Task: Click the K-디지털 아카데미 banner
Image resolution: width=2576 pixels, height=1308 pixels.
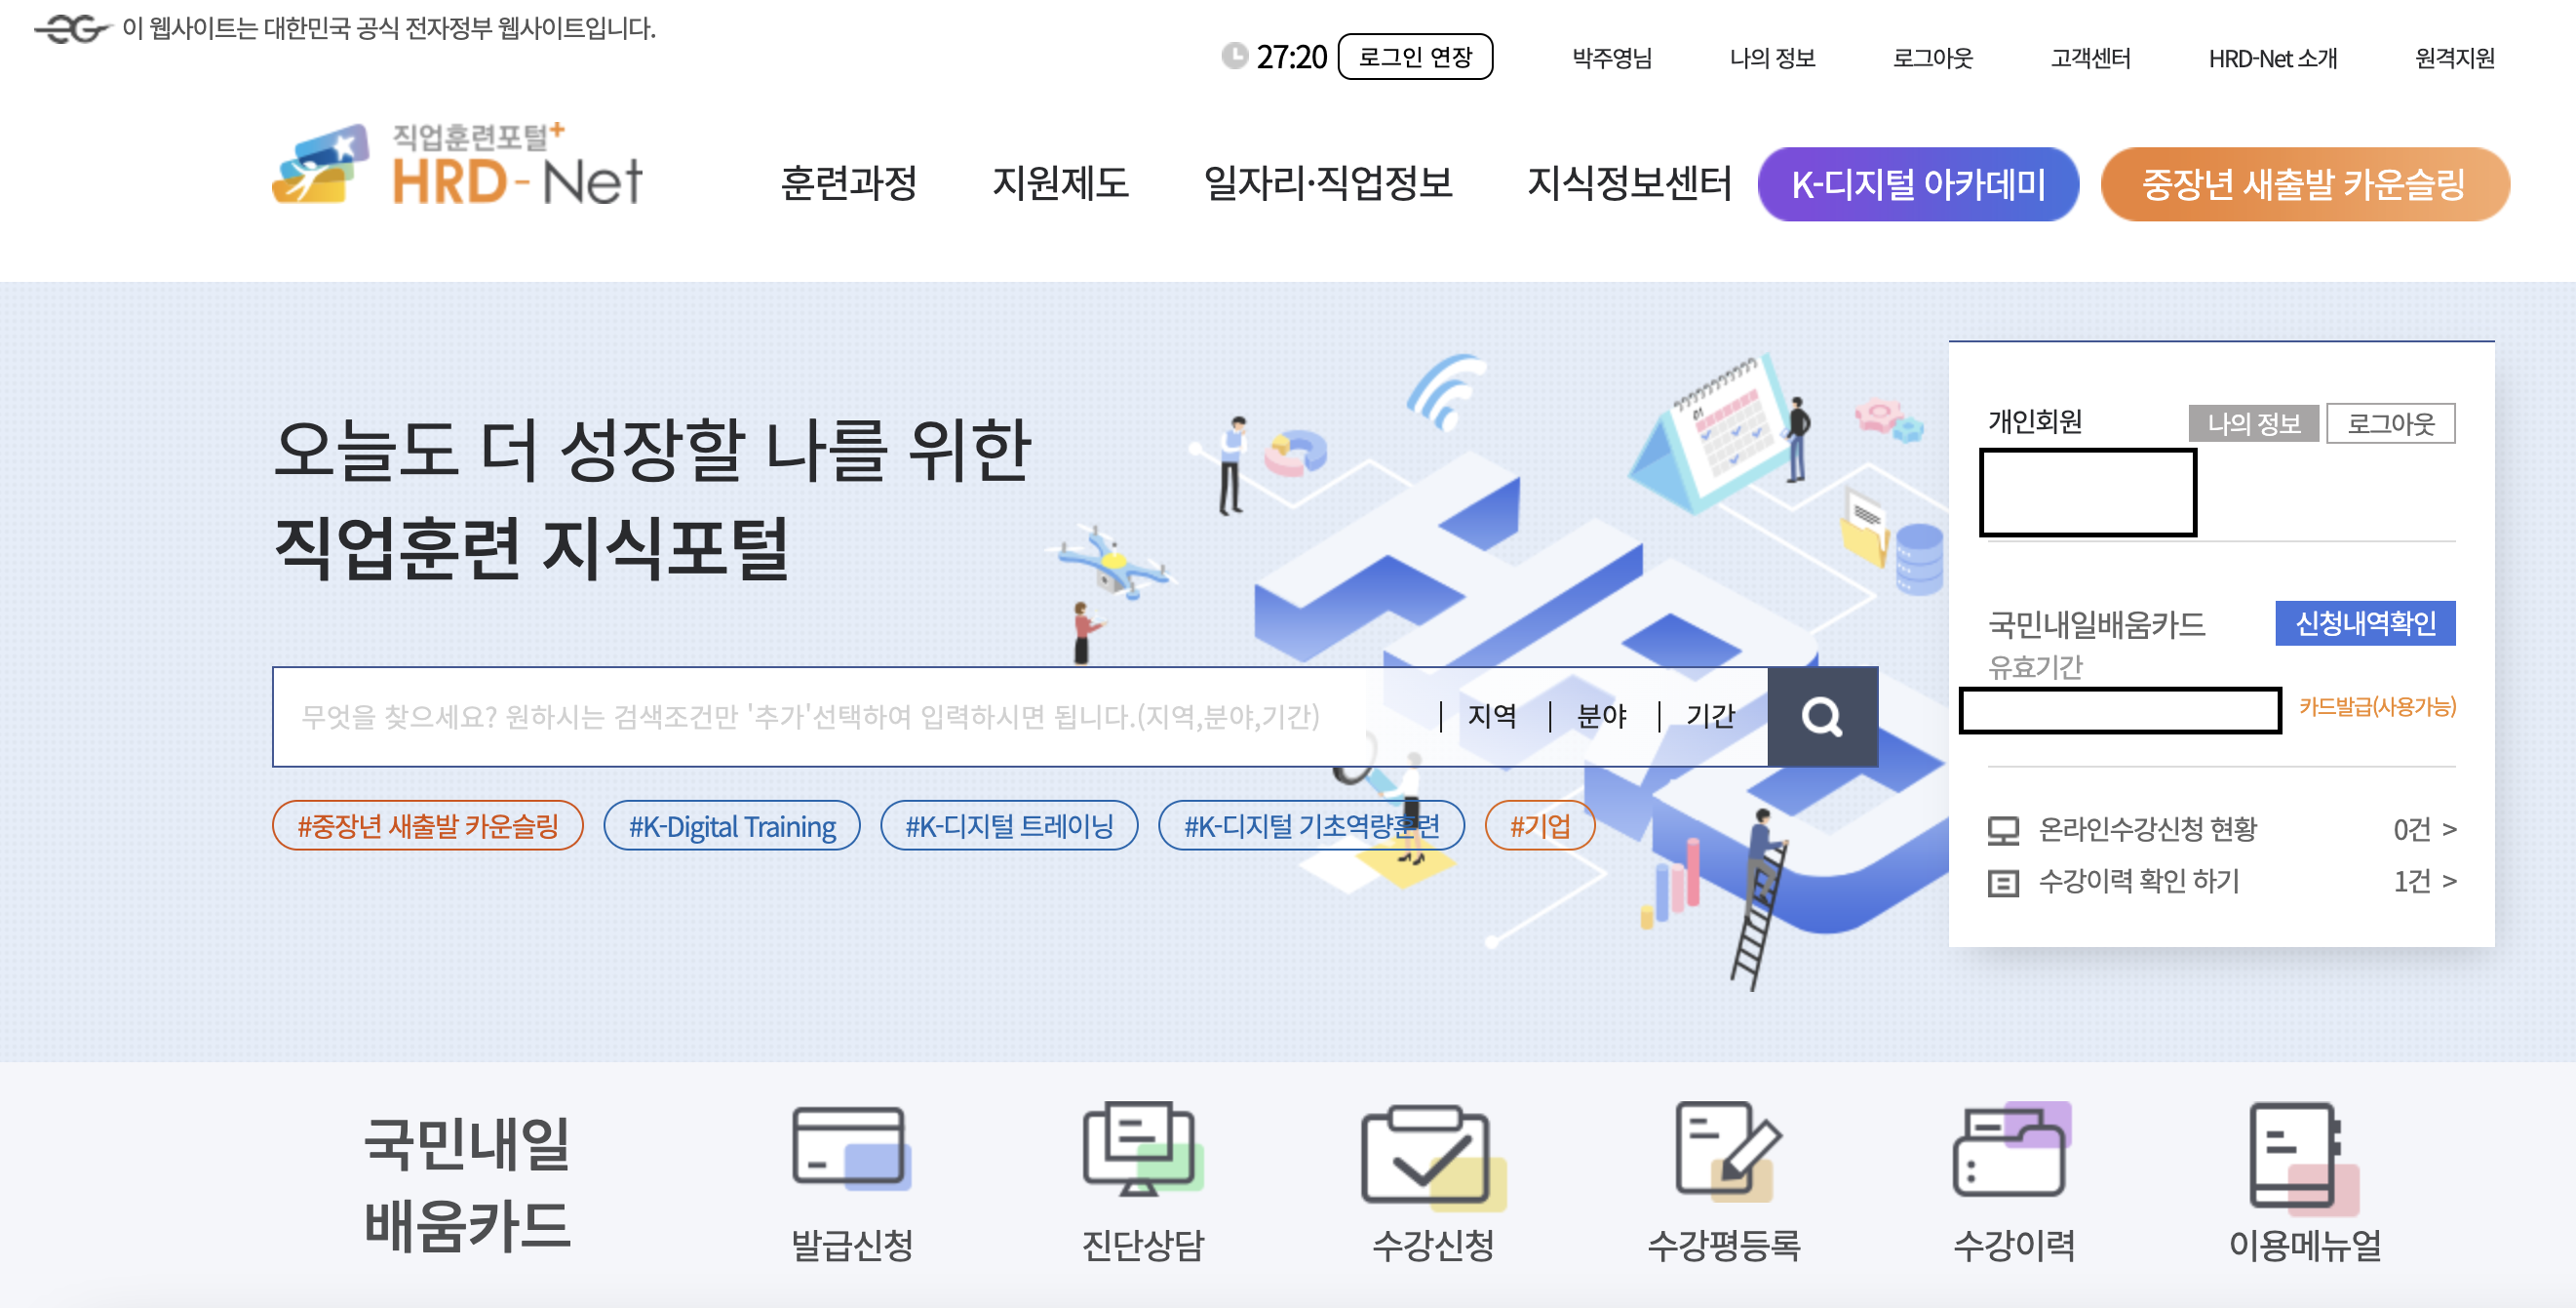Action: point(1917,184)
